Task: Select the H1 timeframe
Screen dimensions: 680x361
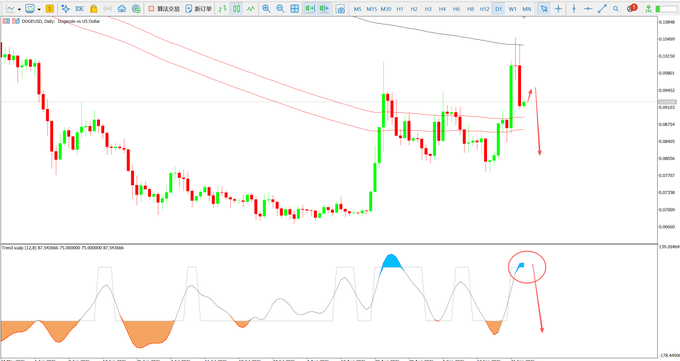Action: [400, 9]
